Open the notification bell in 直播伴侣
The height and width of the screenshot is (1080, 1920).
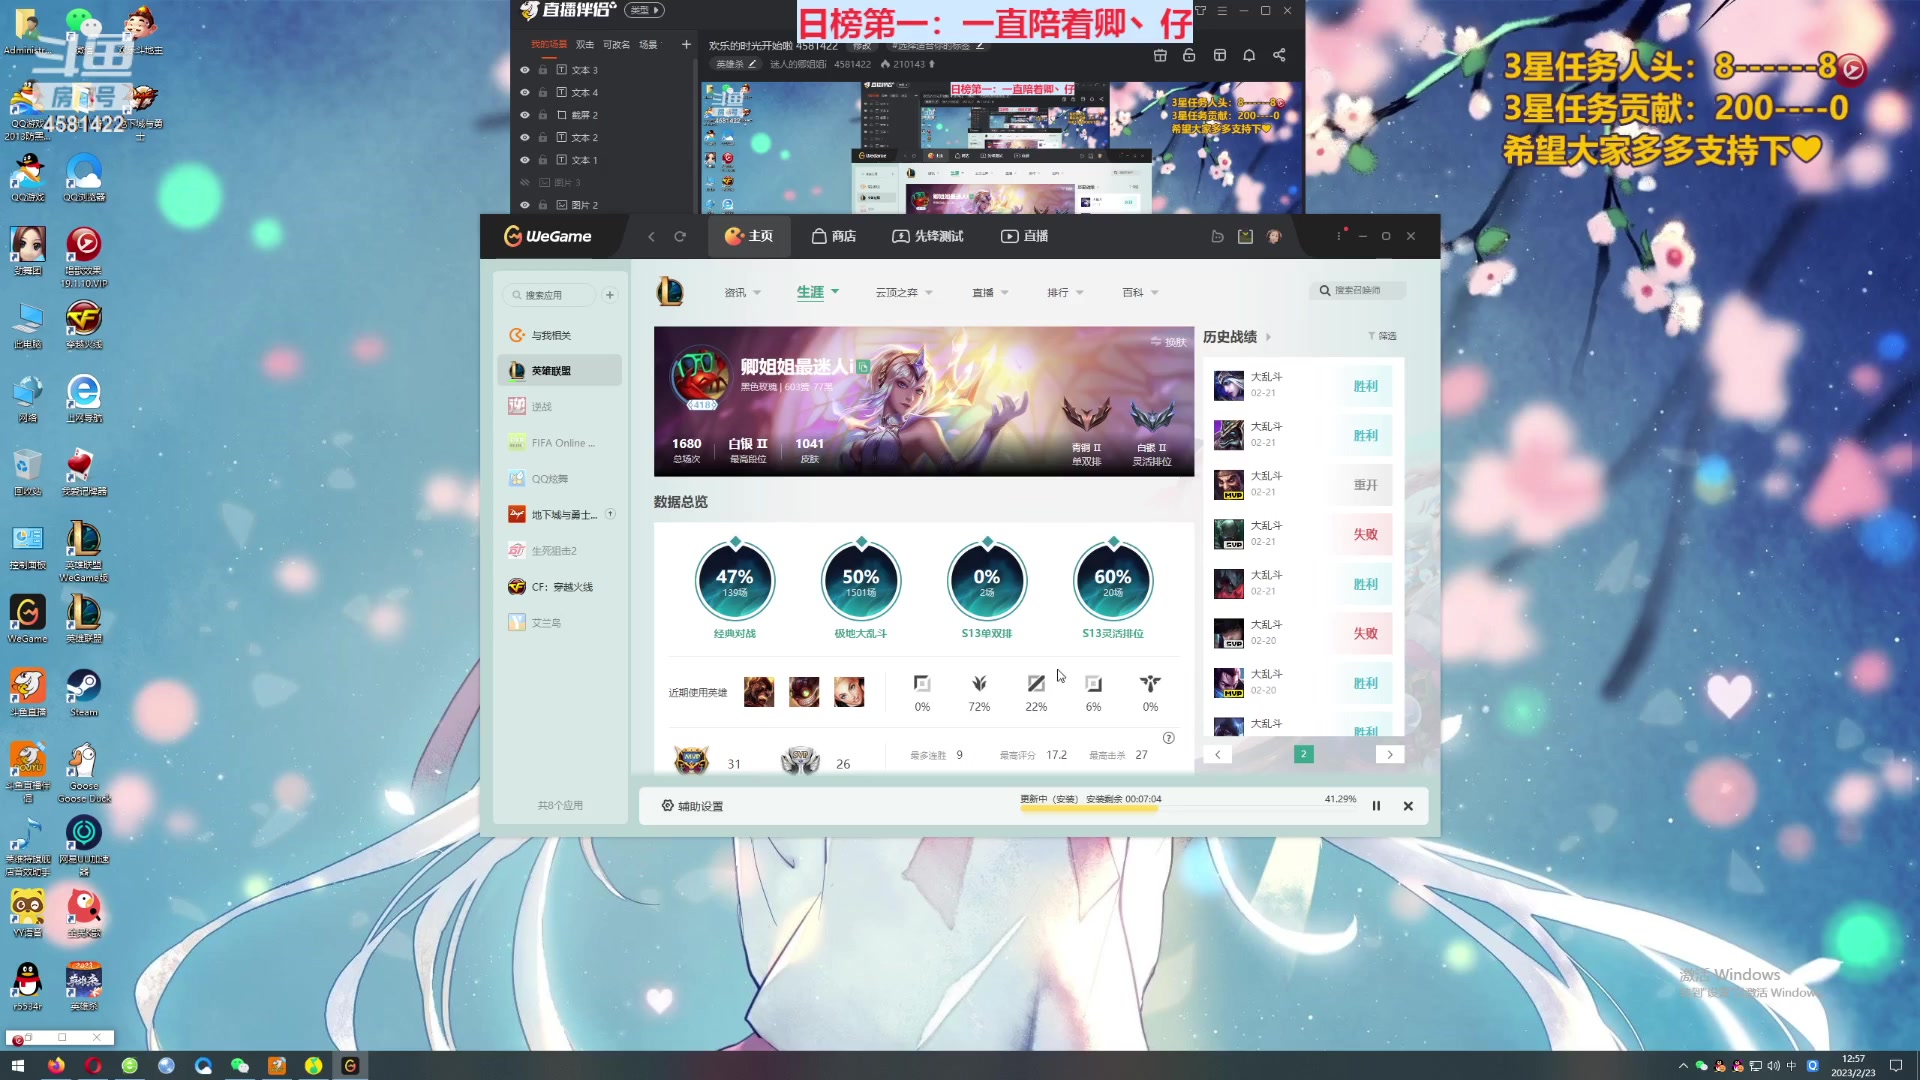[x=1249, y=55]
